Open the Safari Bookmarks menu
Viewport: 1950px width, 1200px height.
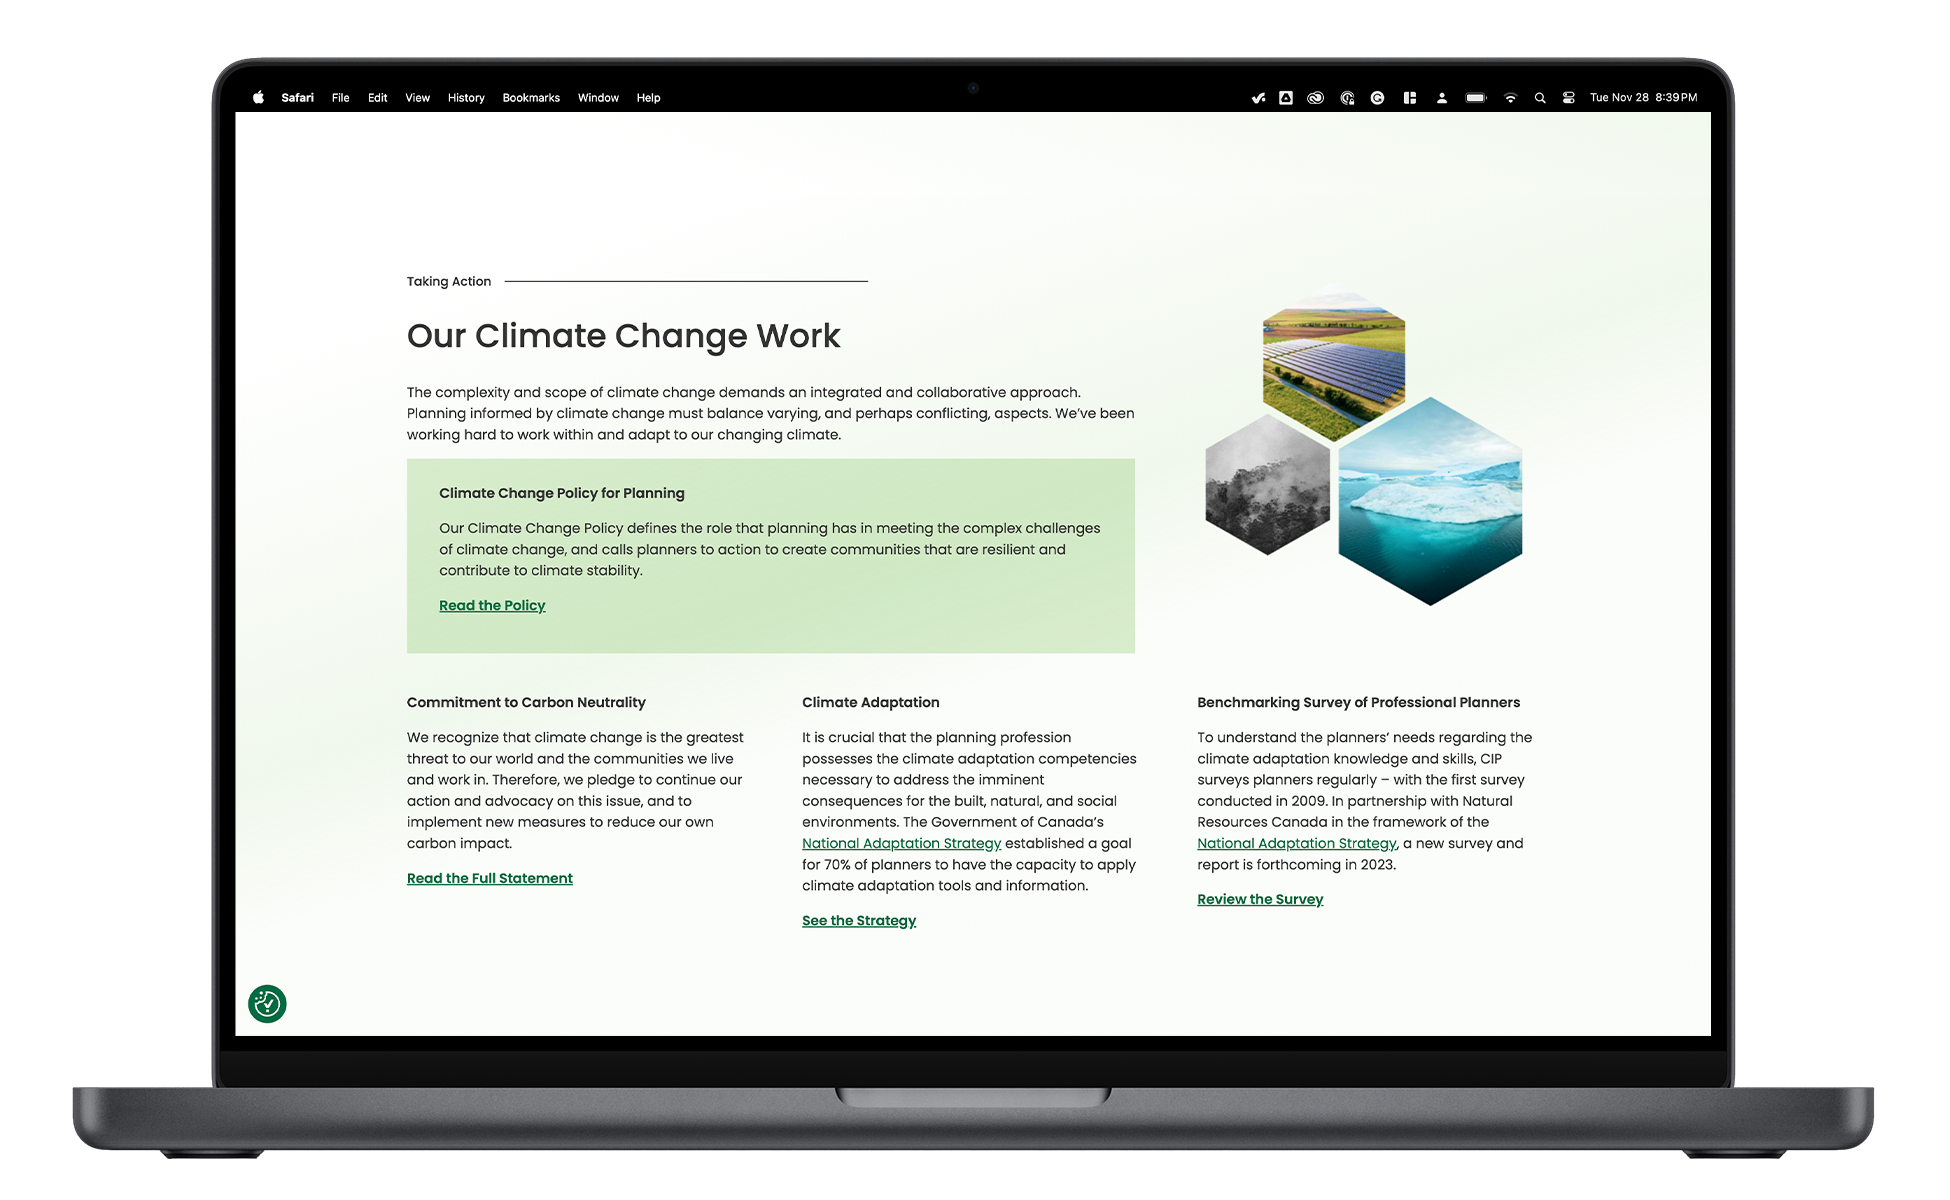click(x=529, y=97)
